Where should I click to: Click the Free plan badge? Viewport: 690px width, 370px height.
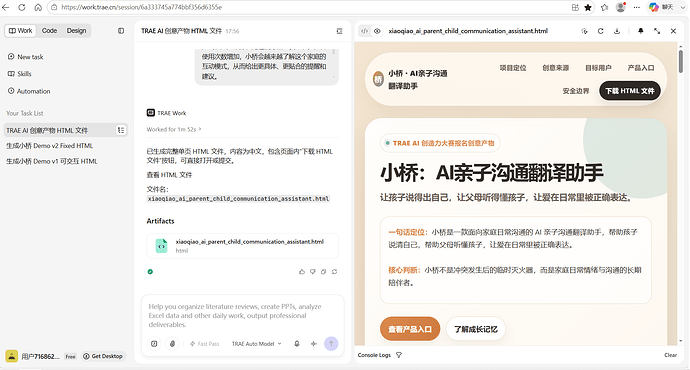(70, 357)
